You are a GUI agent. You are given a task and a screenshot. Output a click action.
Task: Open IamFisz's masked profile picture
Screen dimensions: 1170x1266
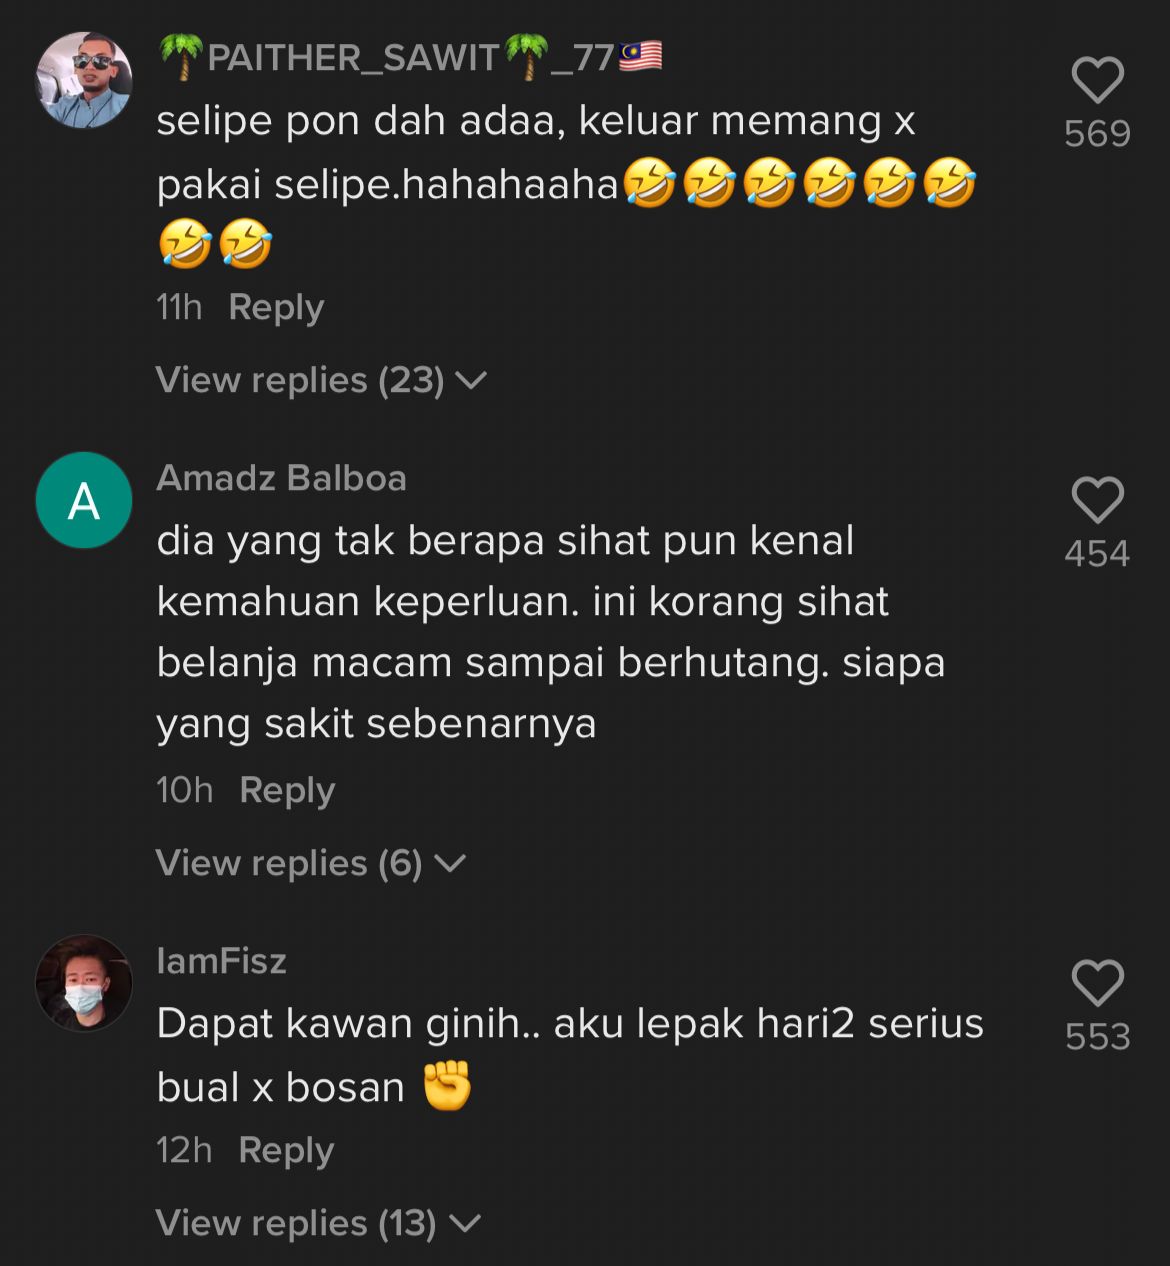tap(84, 983)
